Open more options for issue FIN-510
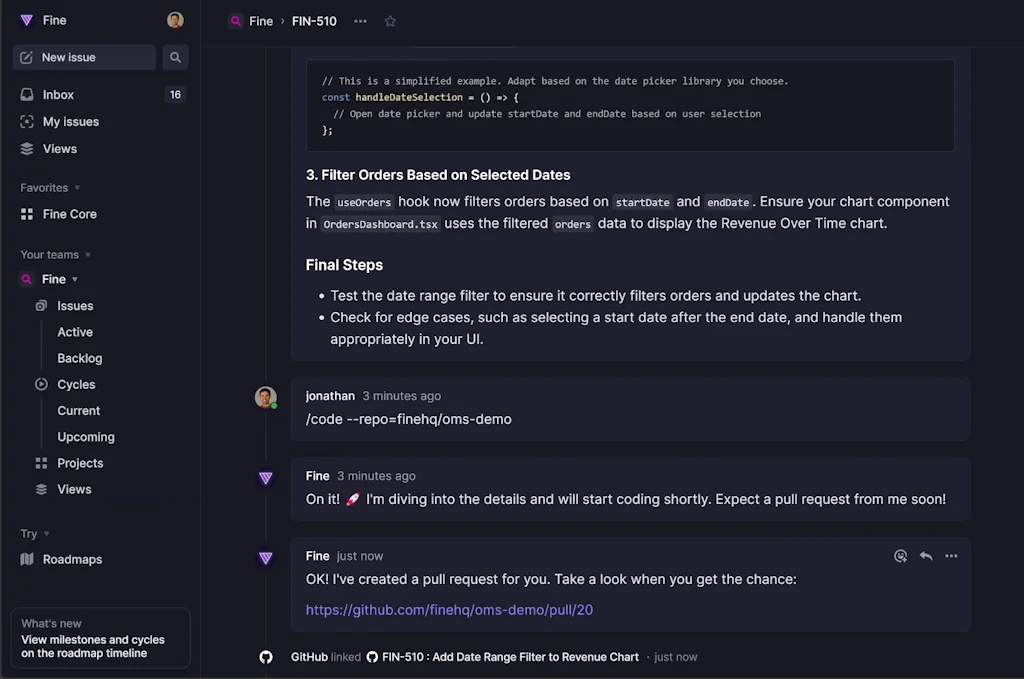 (x=360, y=20)
